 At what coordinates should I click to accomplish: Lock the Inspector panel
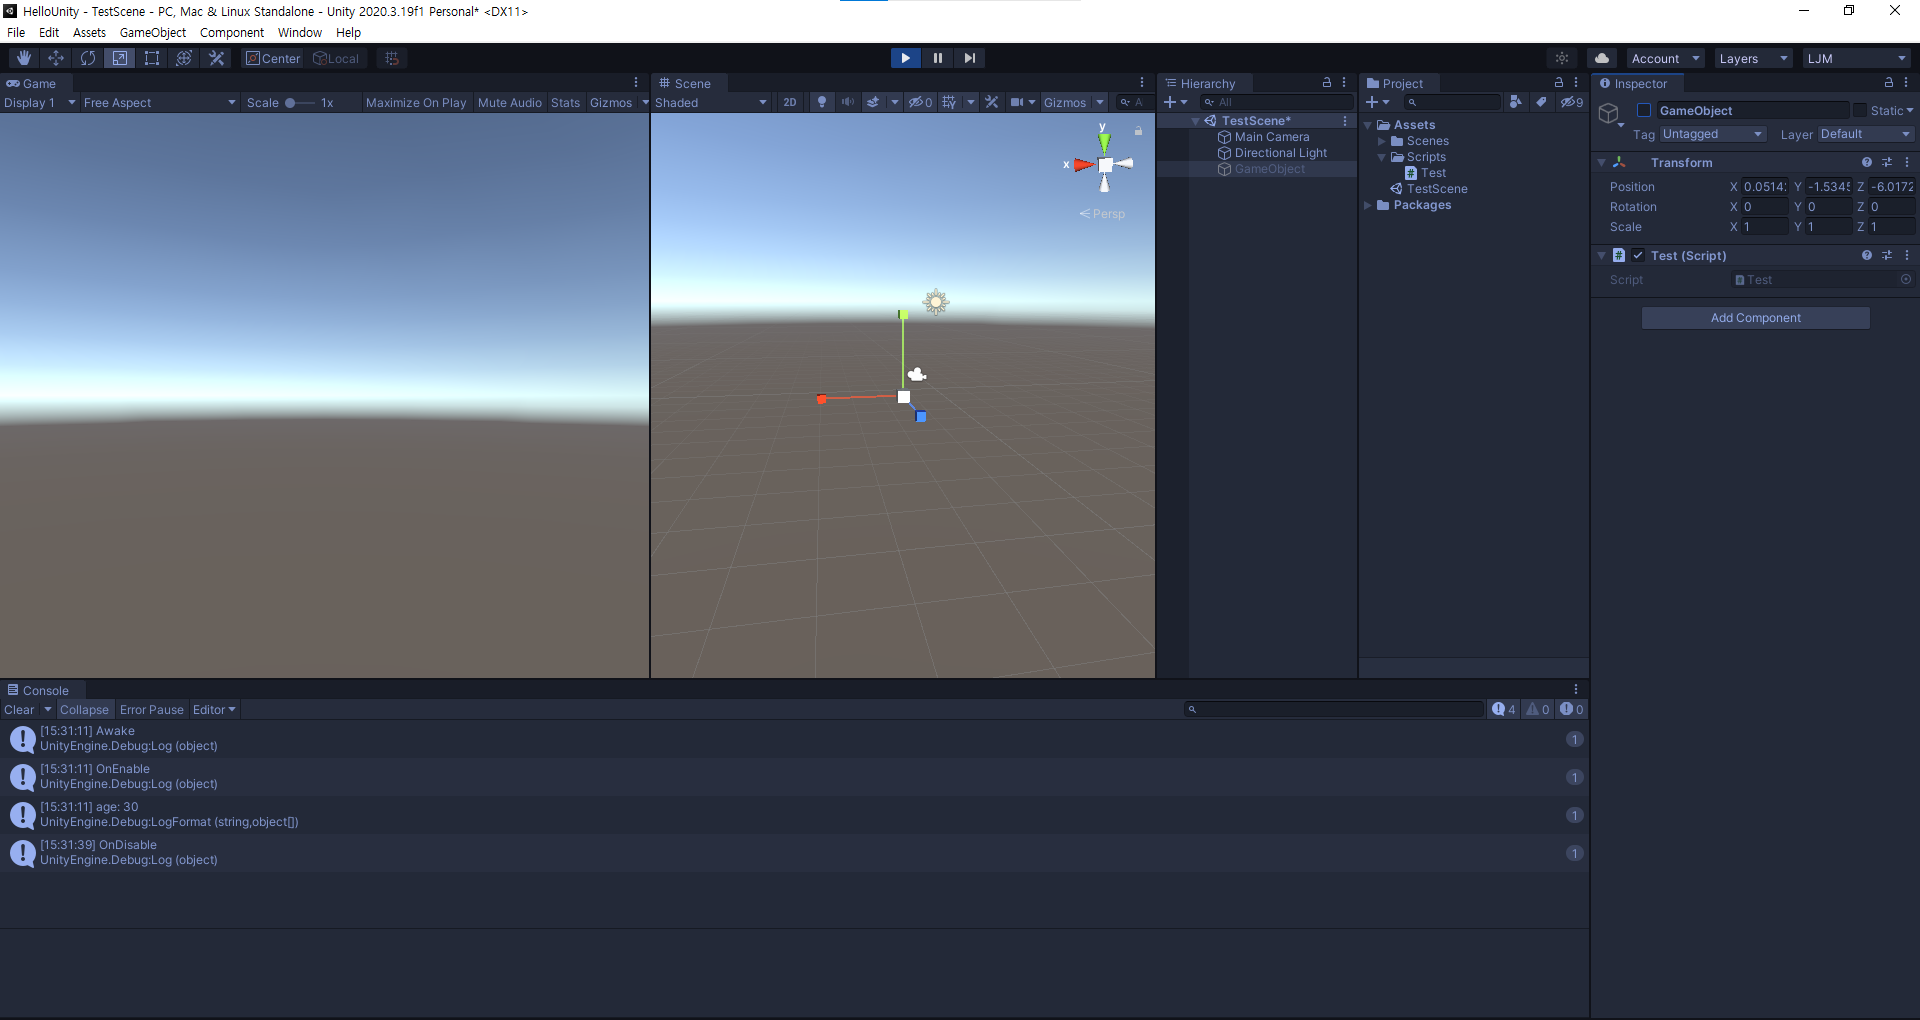pyautogui.click(x=1889, y=83)
